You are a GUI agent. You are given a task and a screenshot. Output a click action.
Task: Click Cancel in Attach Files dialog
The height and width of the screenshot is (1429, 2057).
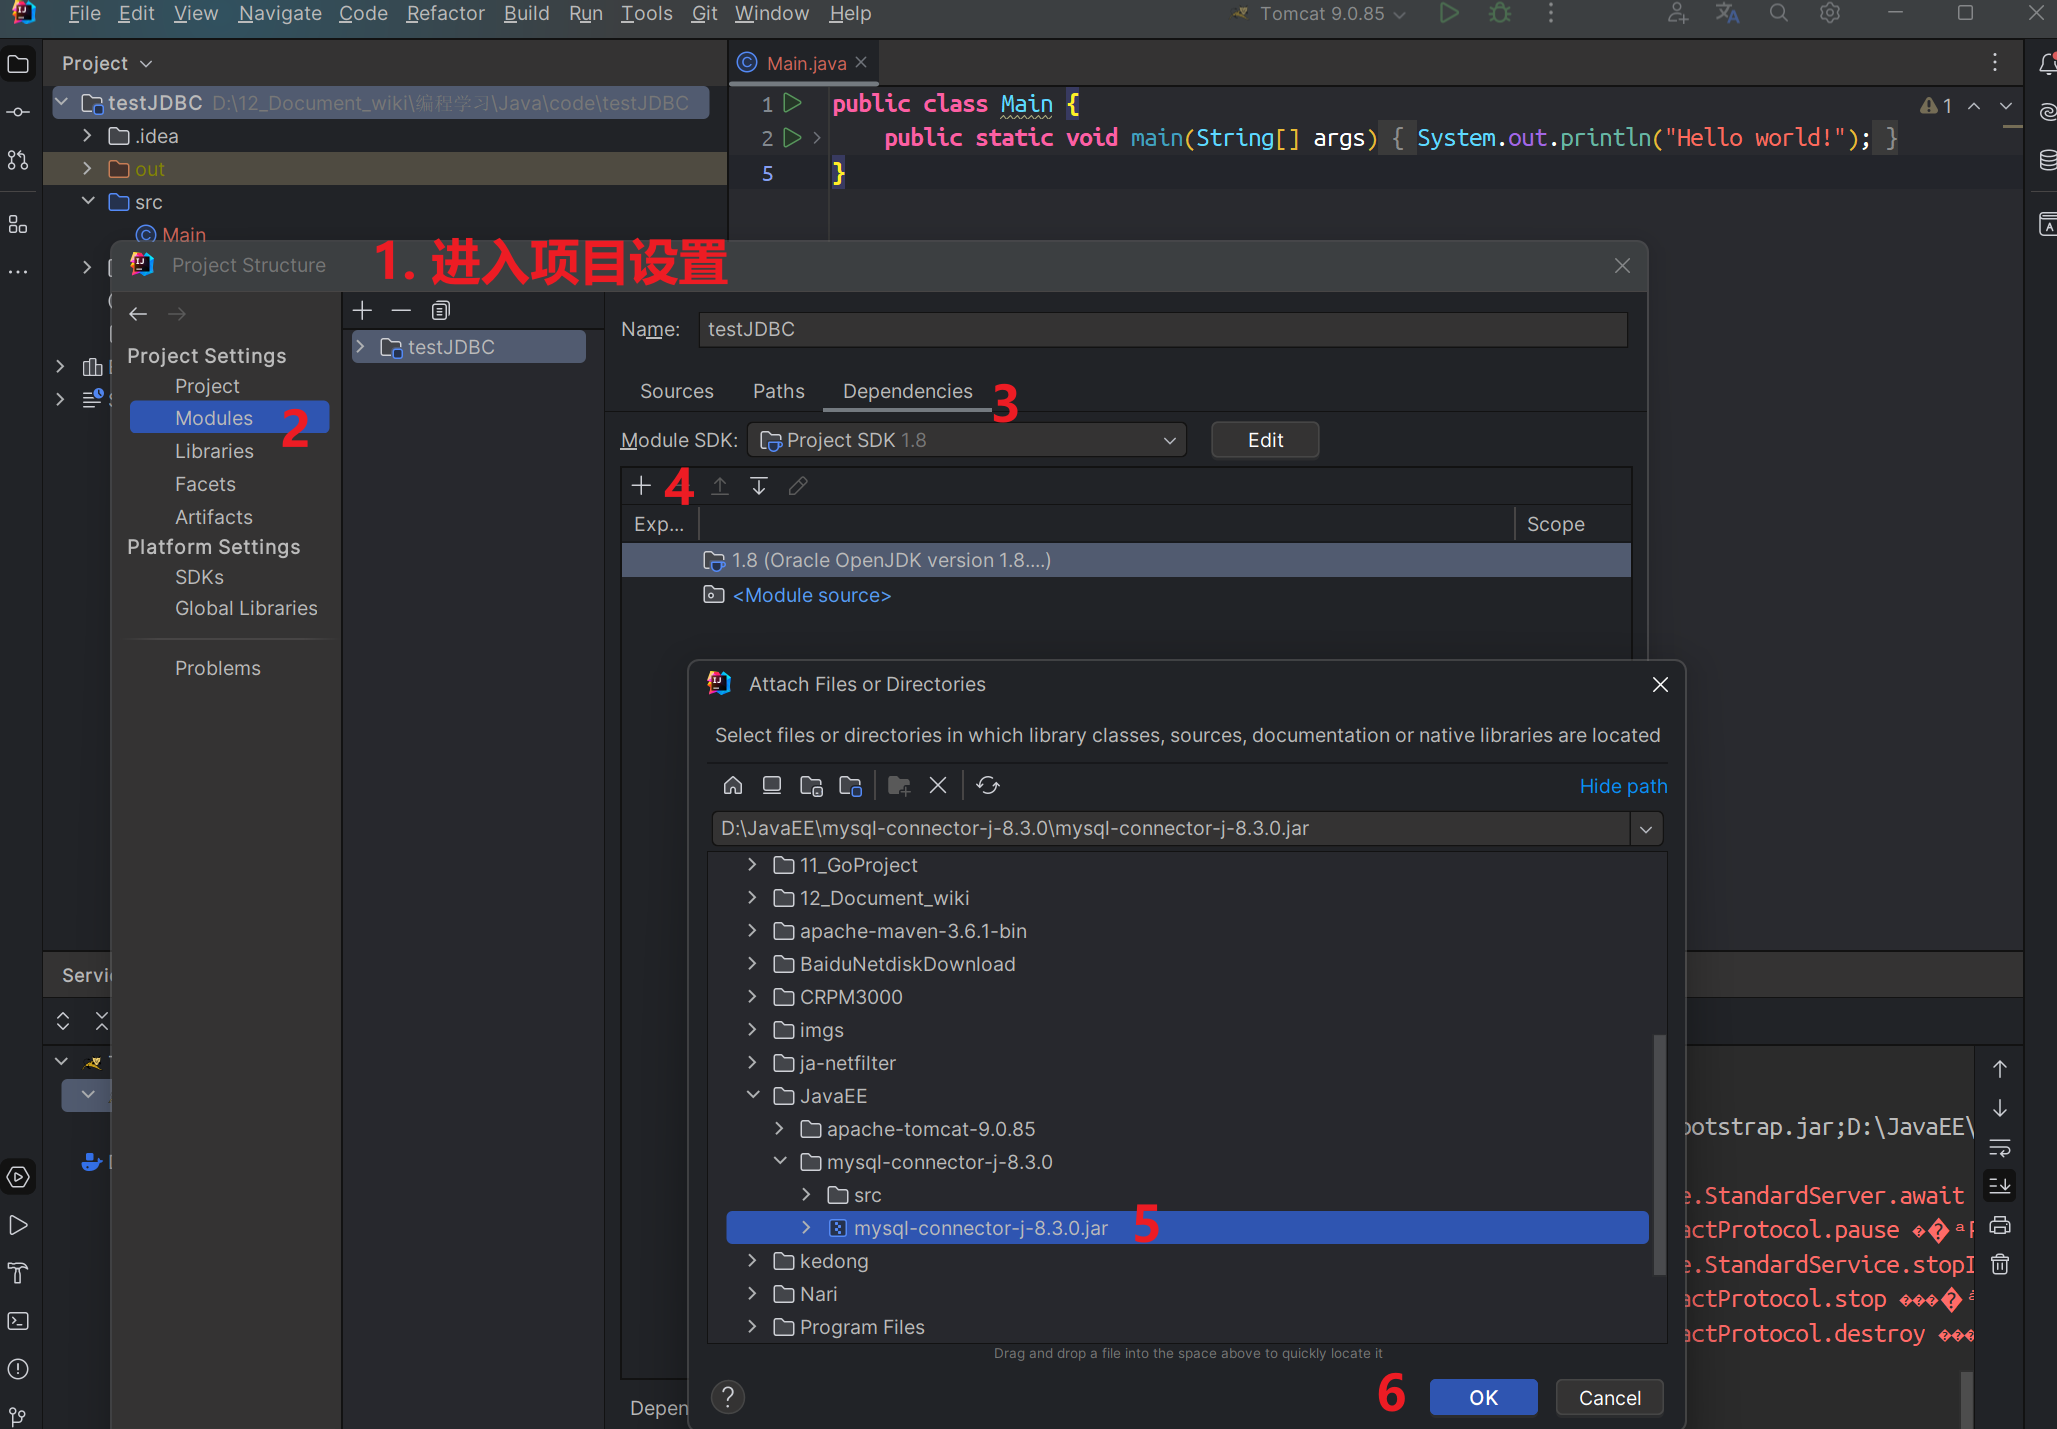pyautogui.click(x=1609, y=1397)
